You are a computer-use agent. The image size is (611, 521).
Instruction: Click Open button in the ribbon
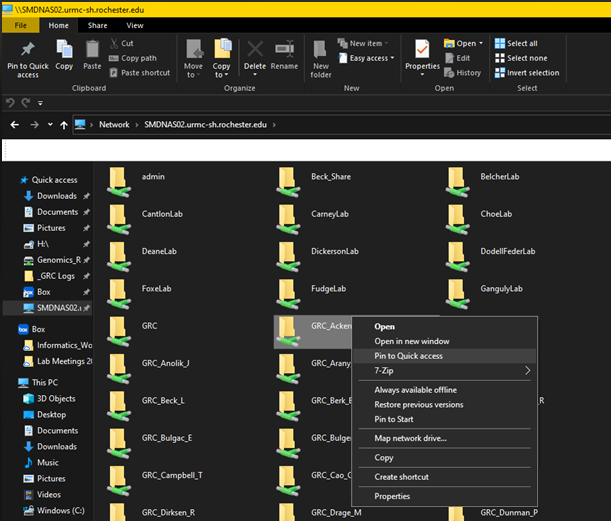point(460,43)
